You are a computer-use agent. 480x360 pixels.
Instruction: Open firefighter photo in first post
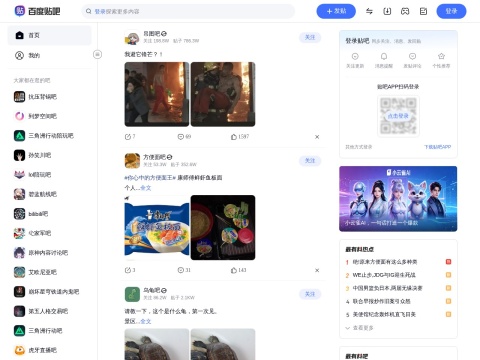223,94
